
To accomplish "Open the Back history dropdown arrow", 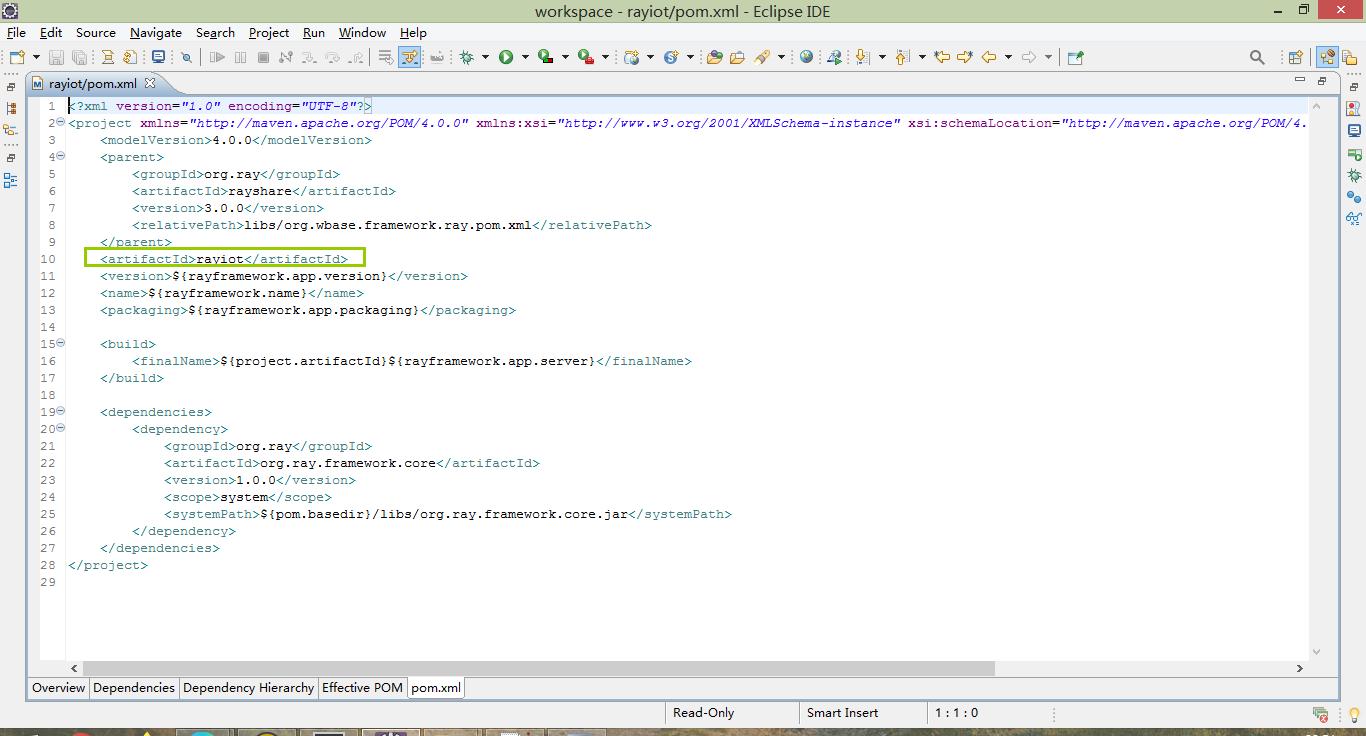I will pos(1008,57).
